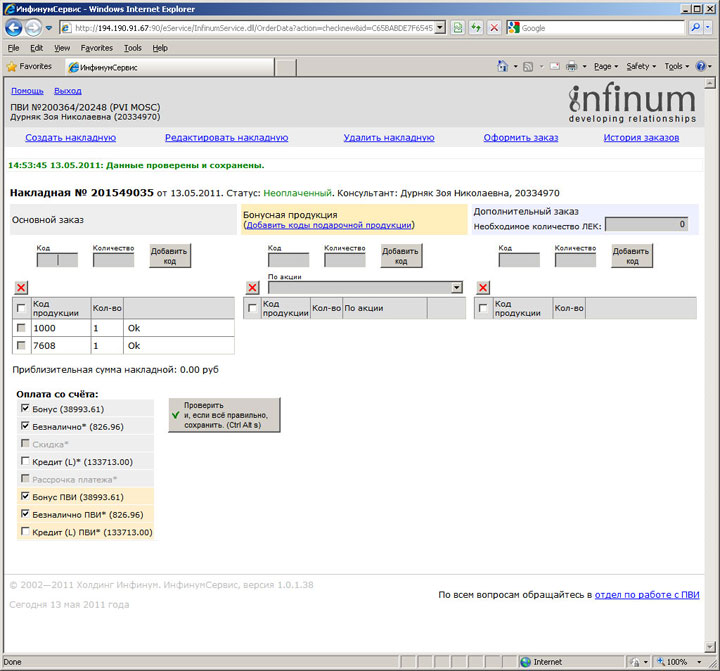Image resolution: width=720 pixels, height=671 pixels.
Task: Click the Количество field under Бонусная продукция
Action: tap(344, 260)
